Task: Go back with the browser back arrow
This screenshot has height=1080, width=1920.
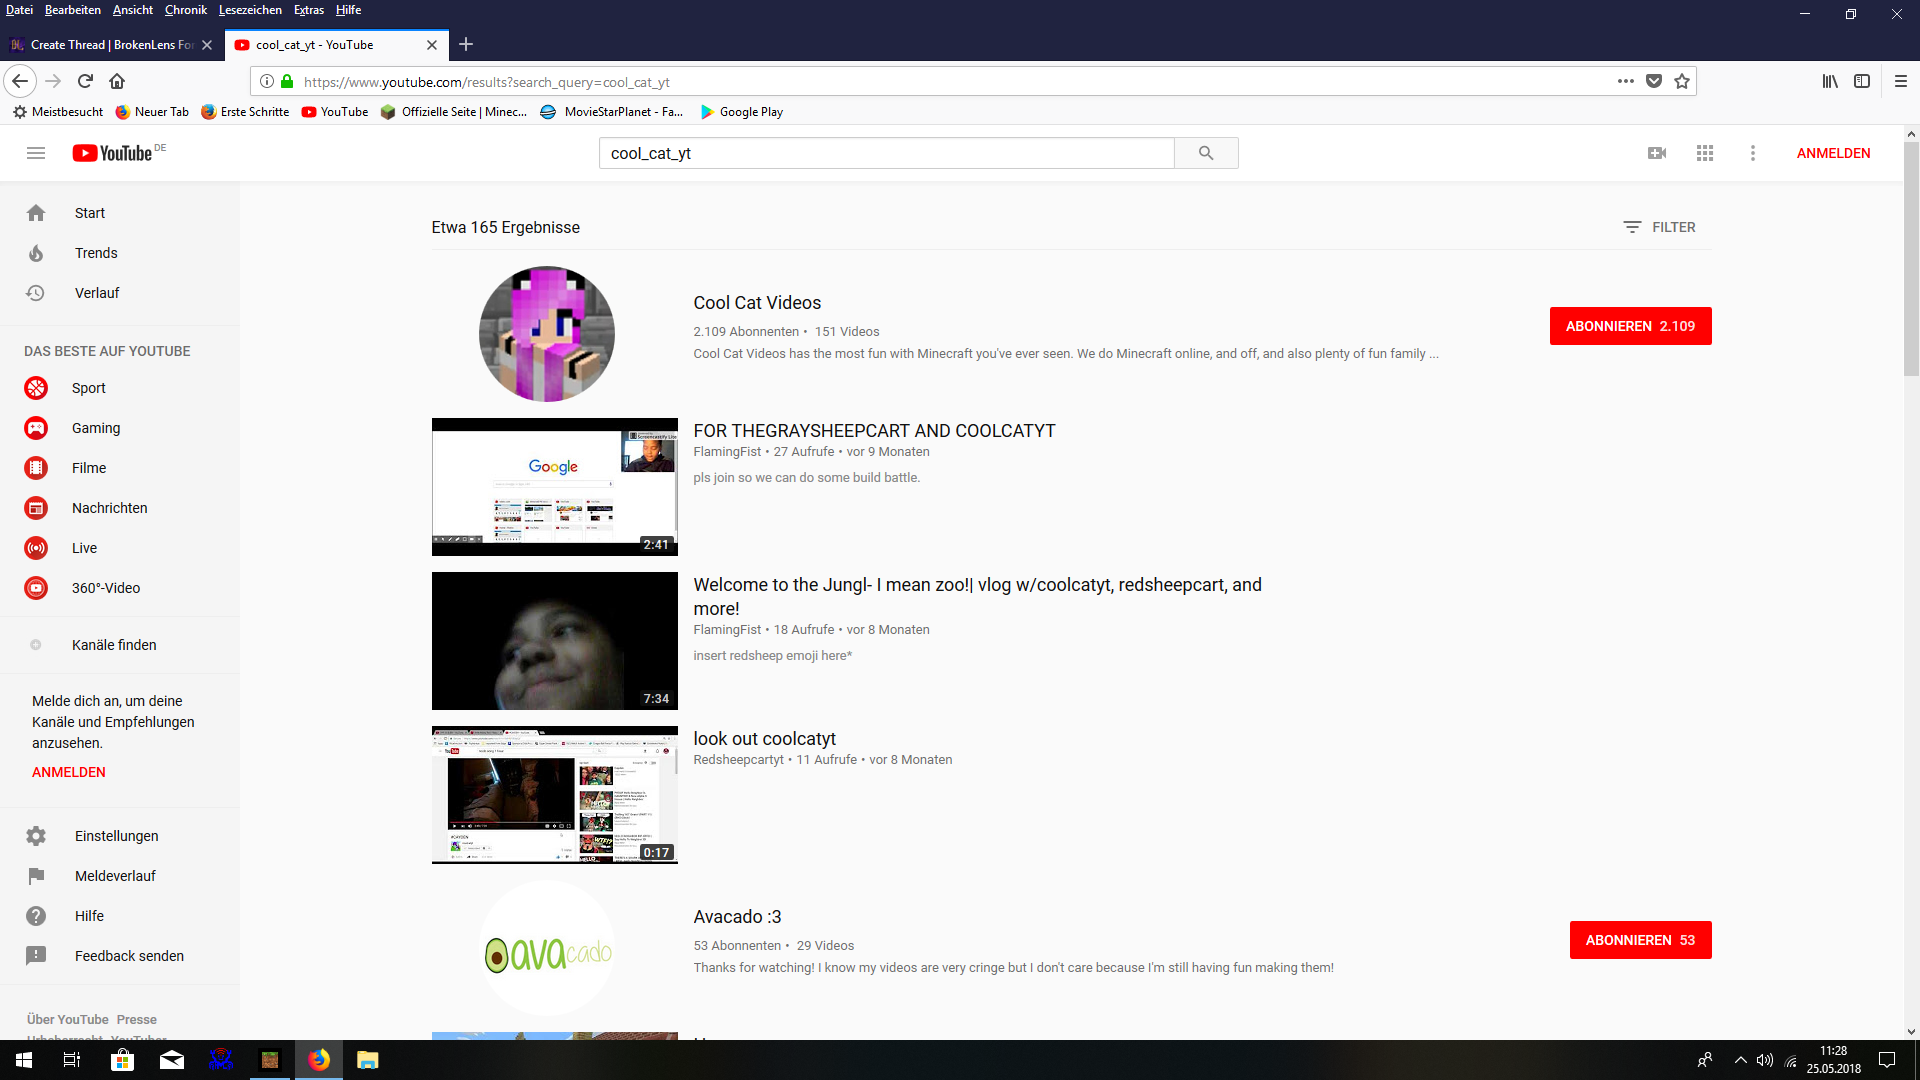Action: [x=20, y=81]
